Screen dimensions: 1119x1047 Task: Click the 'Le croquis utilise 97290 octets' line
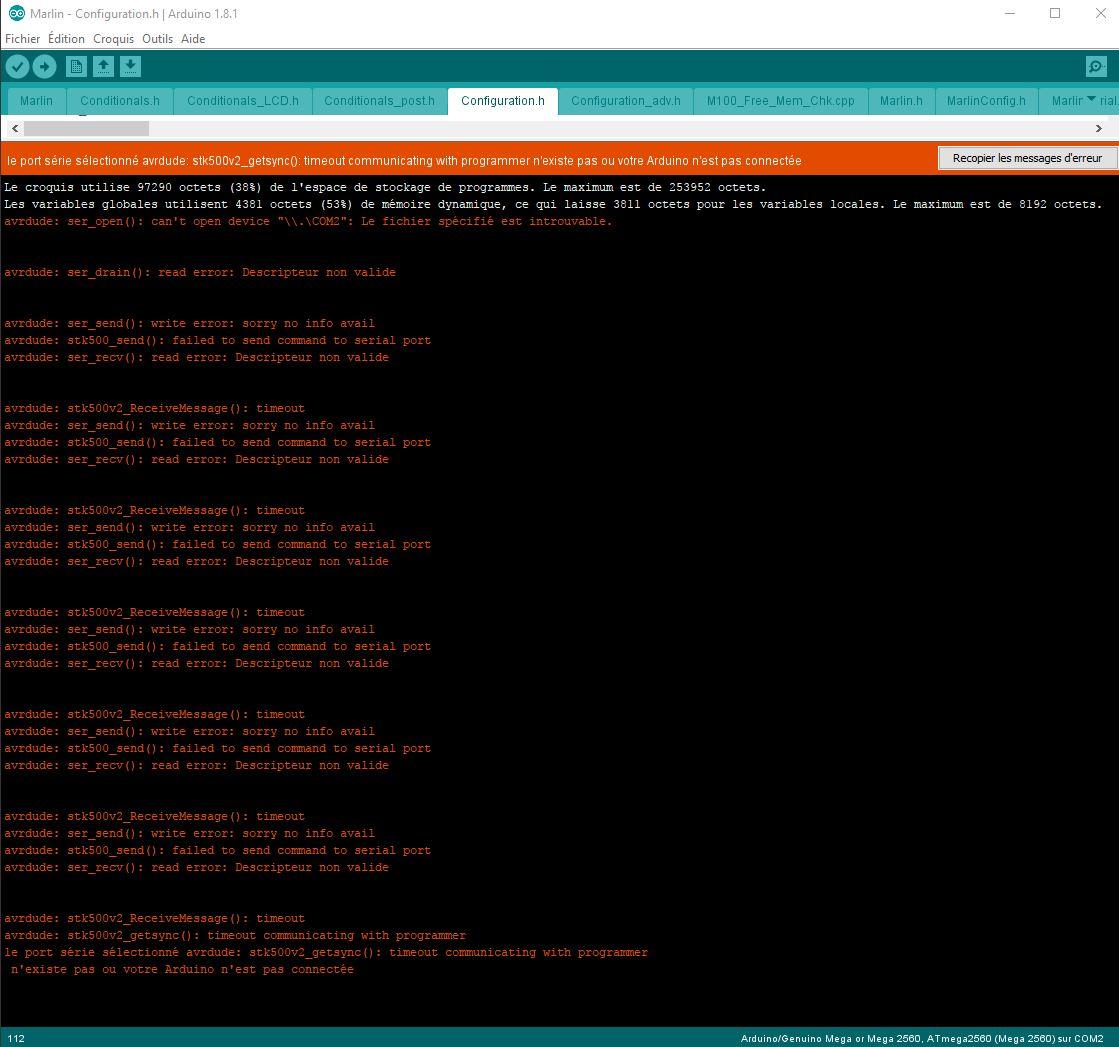(385, 188)
